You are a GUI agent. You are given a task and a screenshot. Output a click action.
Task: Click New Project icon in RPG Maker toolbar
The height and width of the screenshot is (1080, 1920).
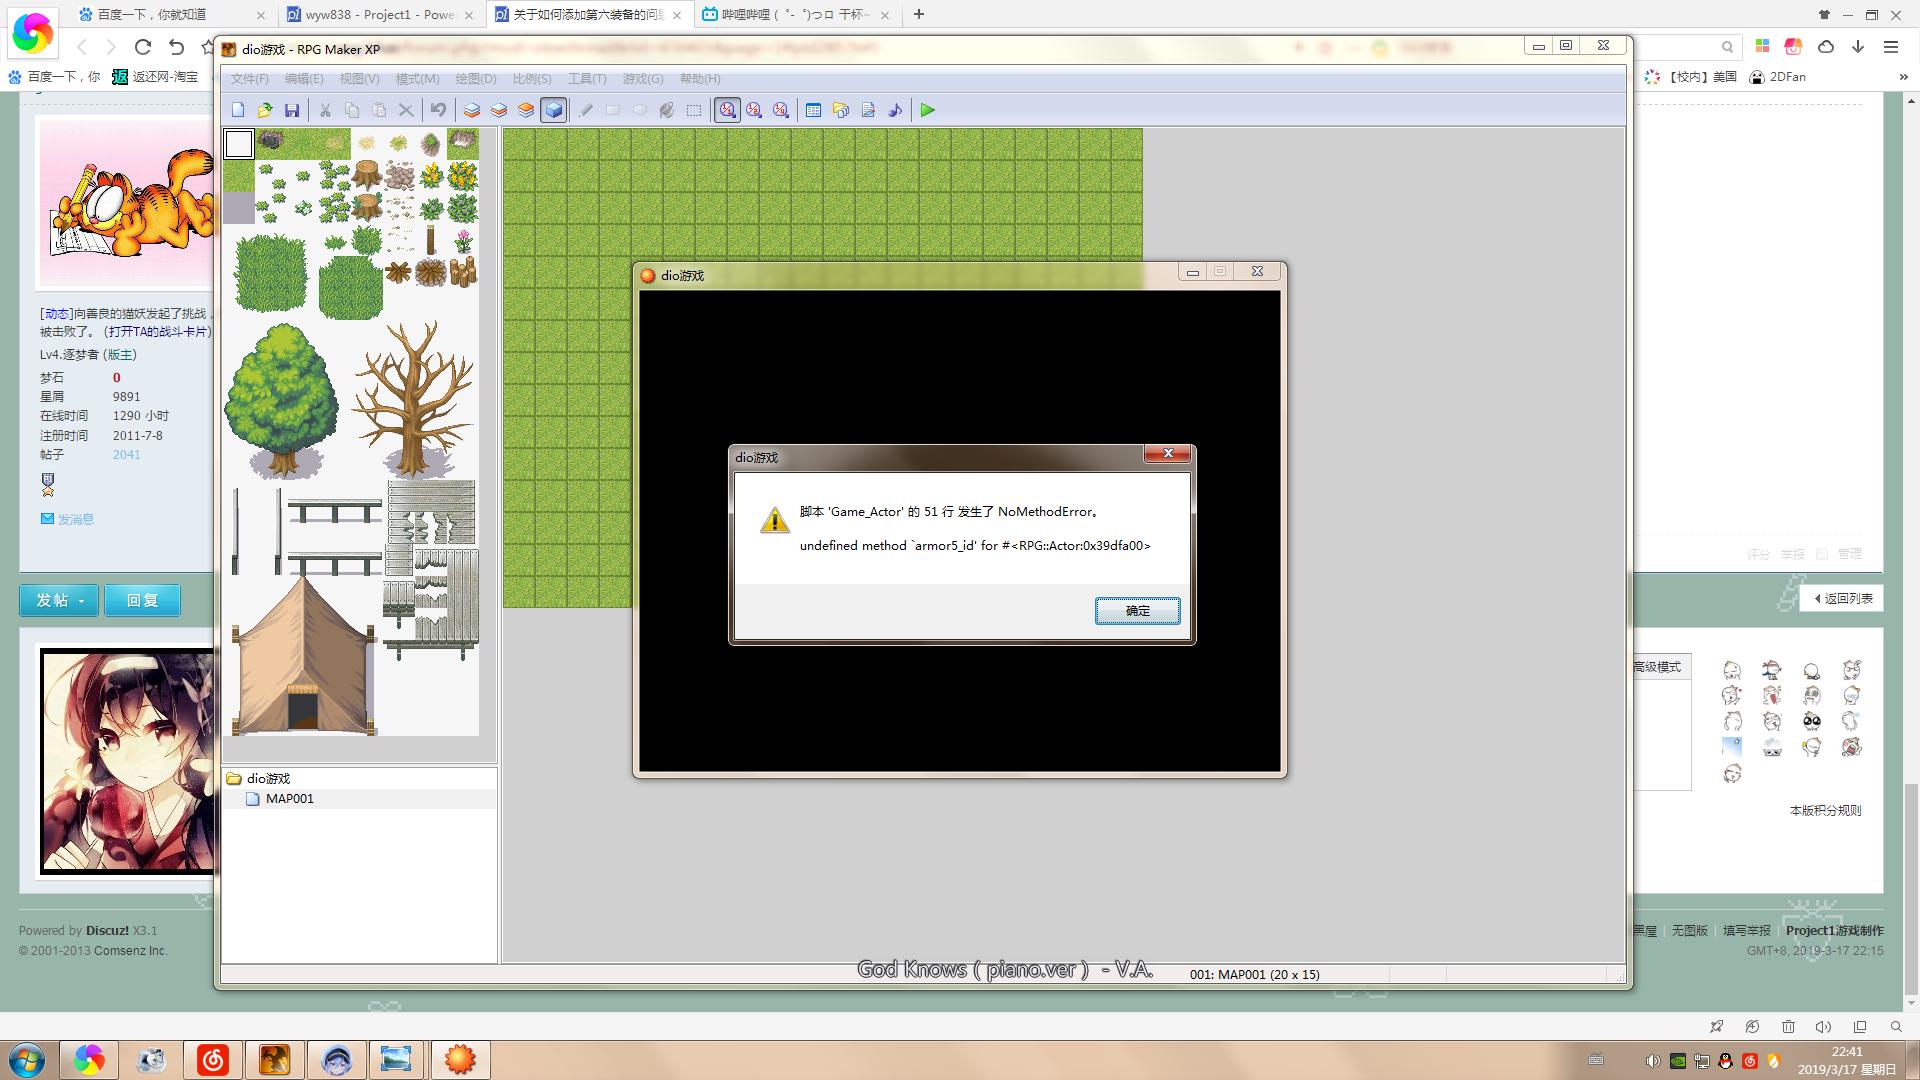(238, 110)
